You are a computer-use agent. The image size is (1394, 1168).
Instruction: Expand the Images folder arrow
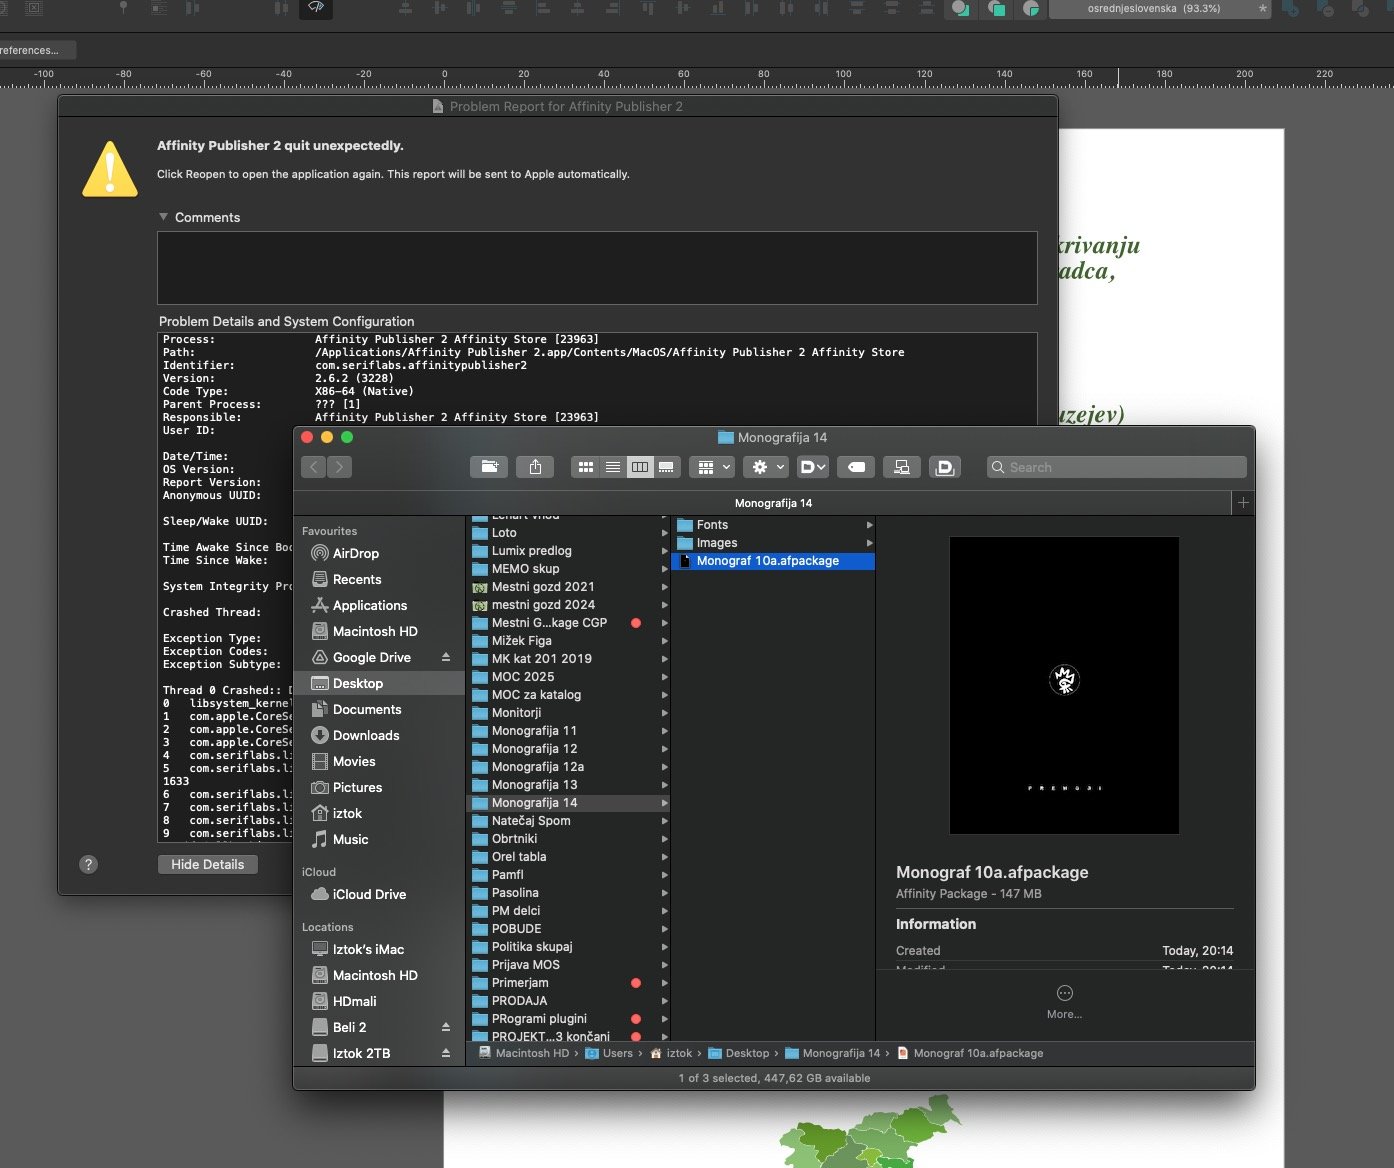coord(869,543)
